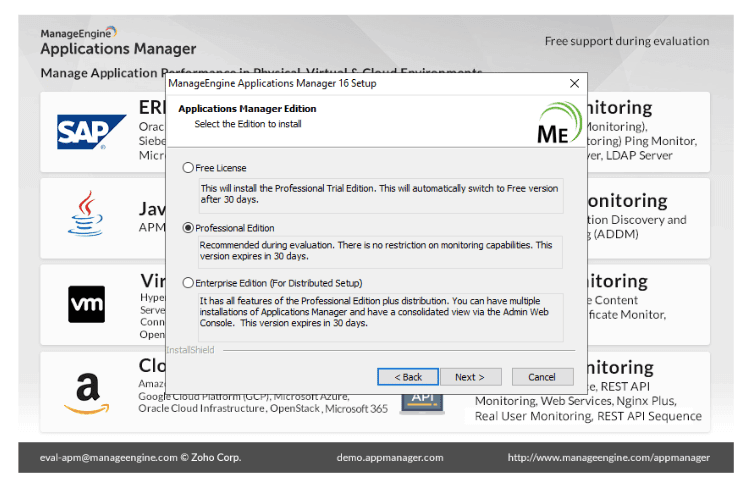Cancel the setup wizard
The width and height of the screenshot is (750, 488).
pyautogui.click(x=542, y=377)
